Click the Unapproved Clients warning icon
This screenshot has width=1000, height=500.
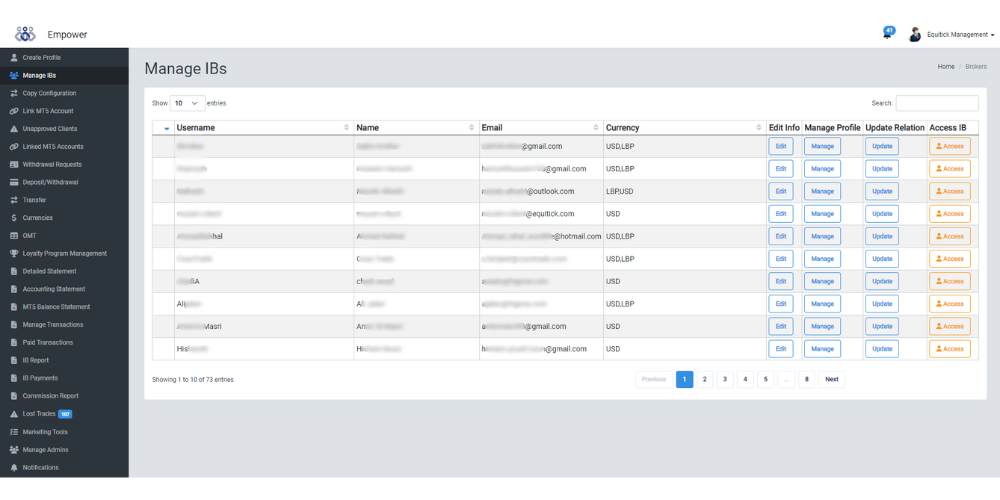pyautogui.click(x=14, y=129)
